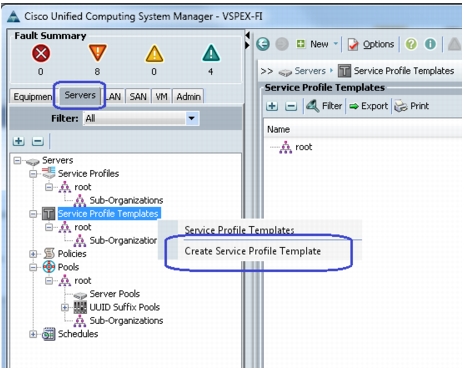The width and height of the screenshot is (466, 386).
Task: Select Create Service Profile Template menu entry
Action: coord(253,251)
